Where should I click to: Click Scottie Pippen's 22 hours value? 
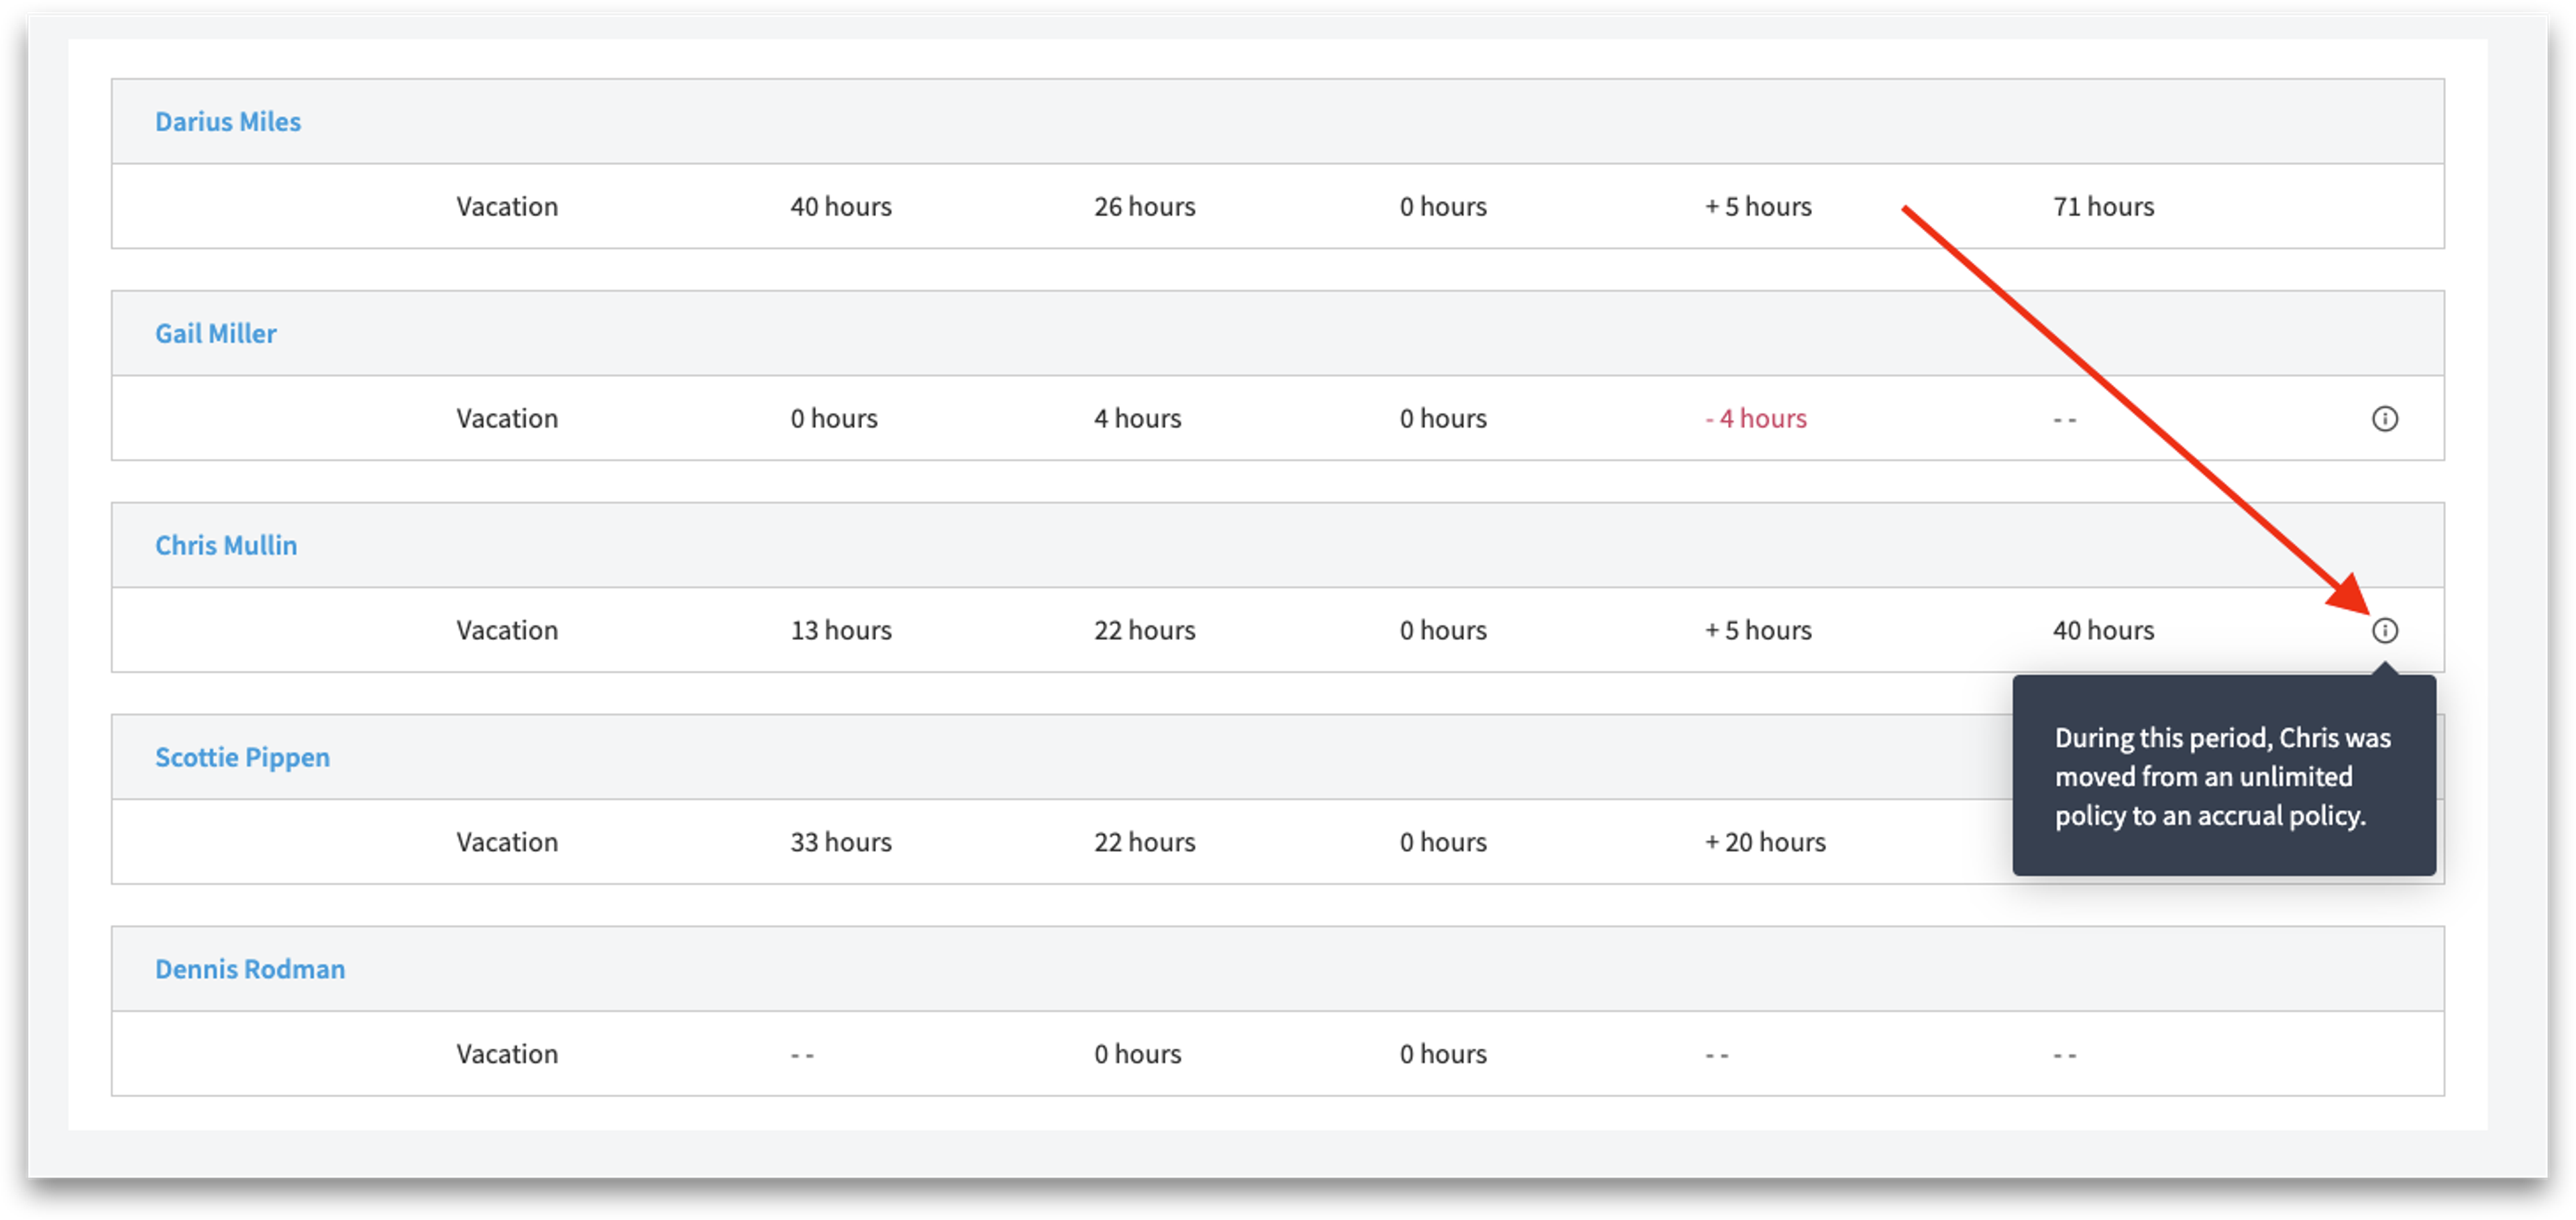tap(1145, 842)
